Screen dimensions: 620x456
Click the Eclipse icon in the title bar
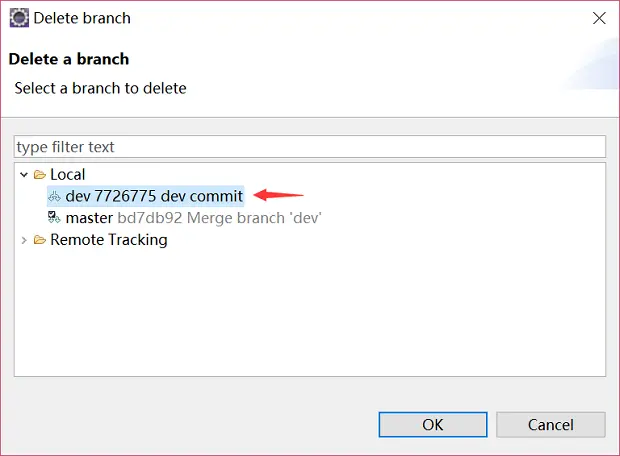point(19,18)
